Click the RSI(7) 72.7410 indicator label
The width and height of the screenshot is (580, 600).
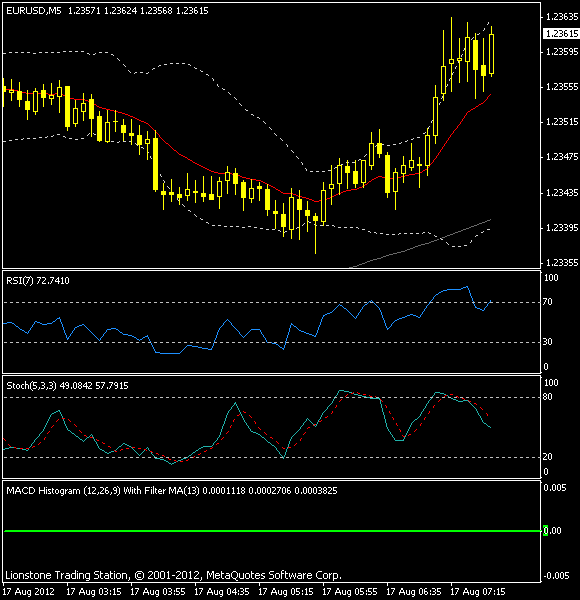click(x=38, y=280)
